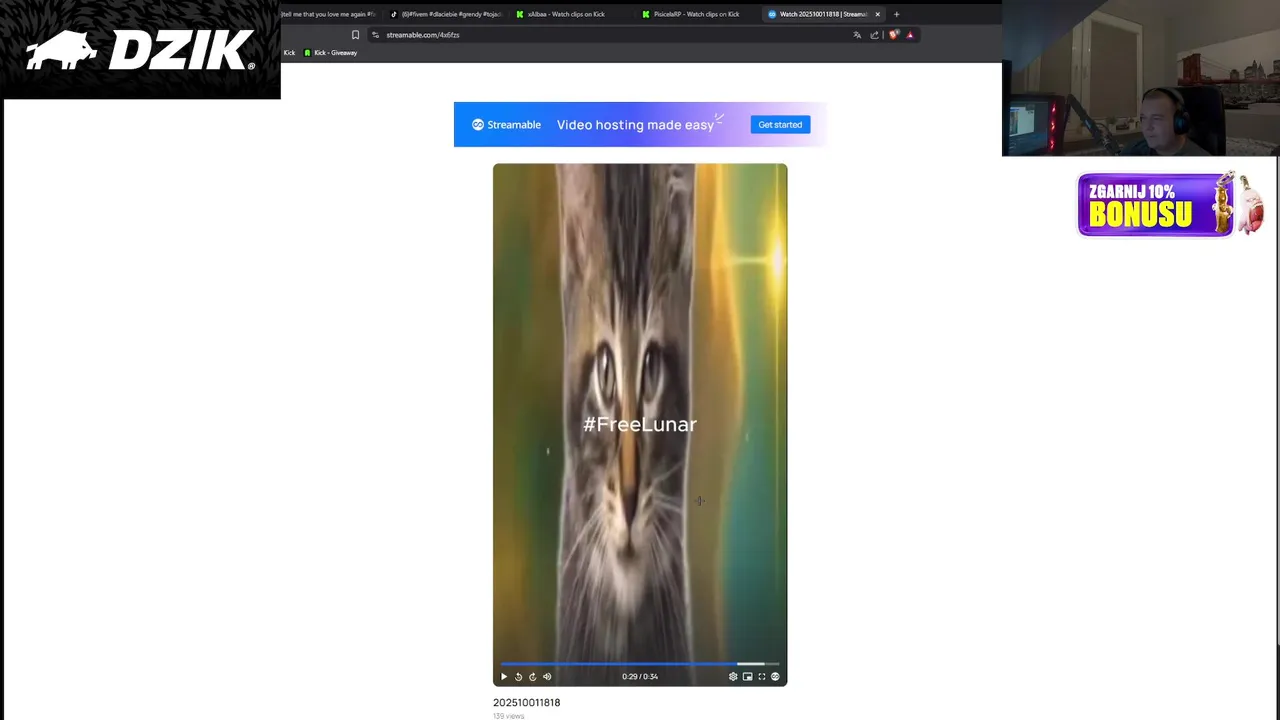Switch to the 'tell me that you love me again' tab

(330, 14)
